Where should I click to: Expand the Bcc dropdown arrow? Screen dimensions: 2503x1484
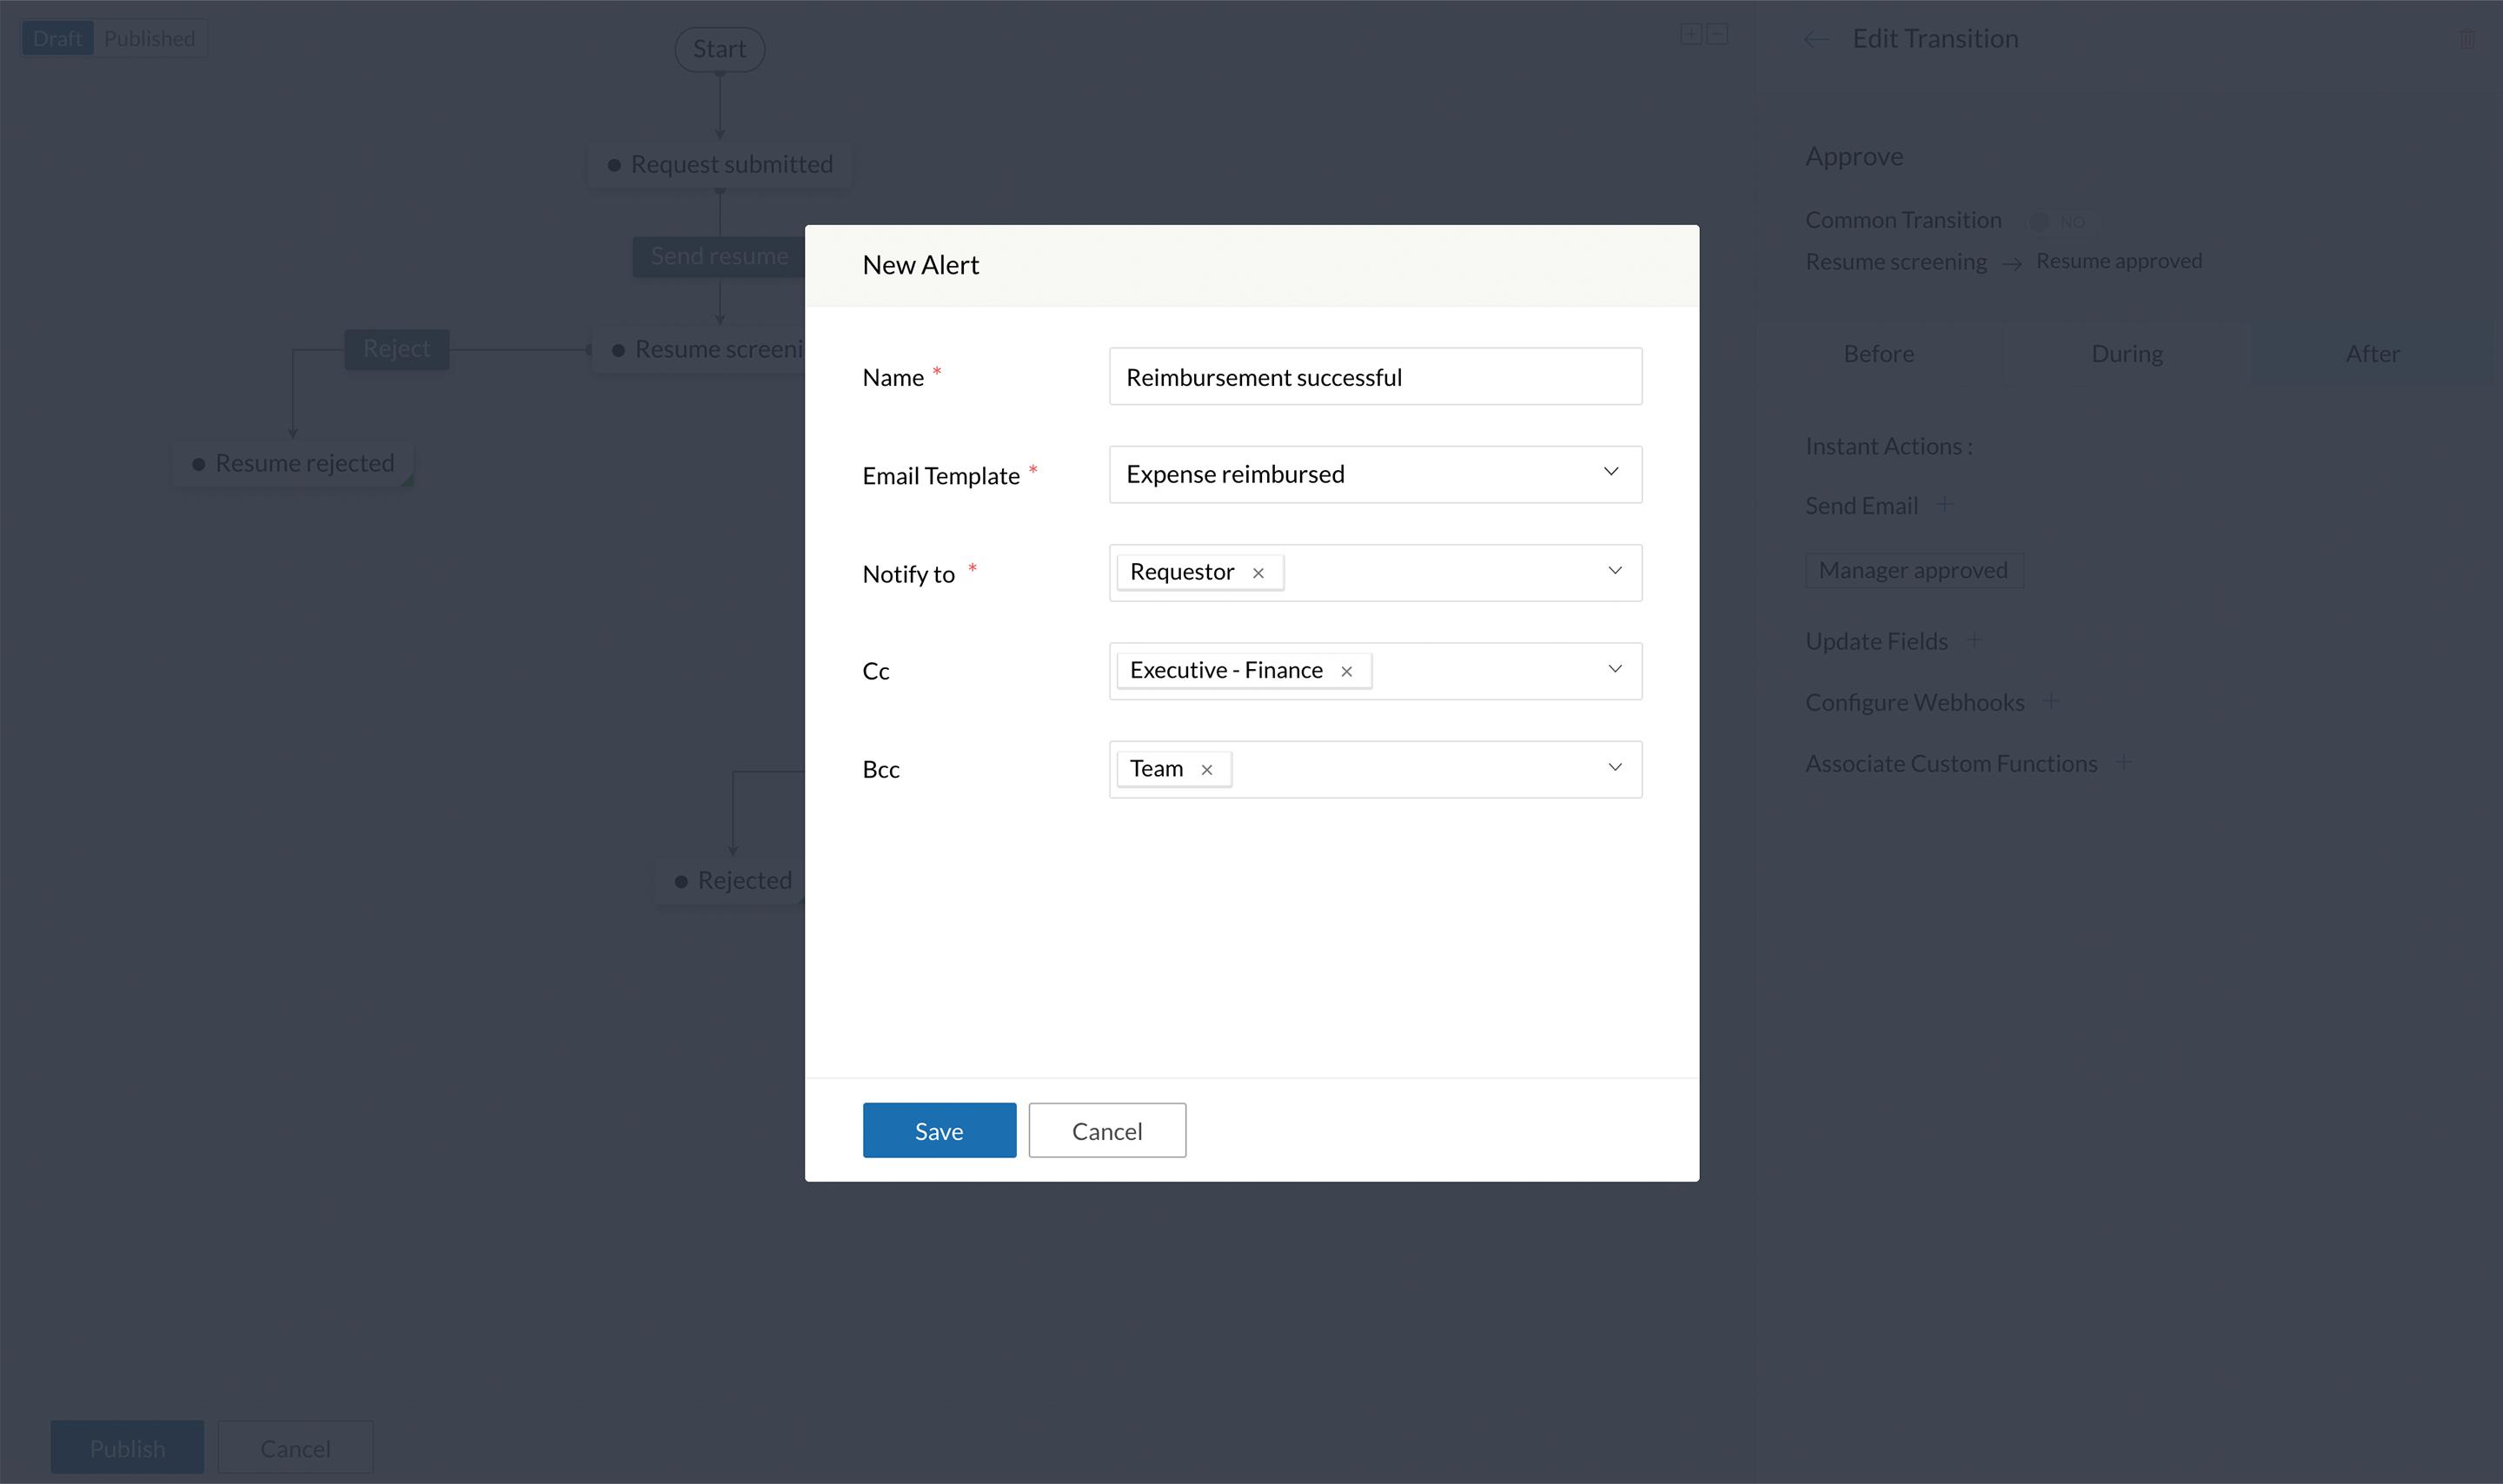tap(1614, 768)
